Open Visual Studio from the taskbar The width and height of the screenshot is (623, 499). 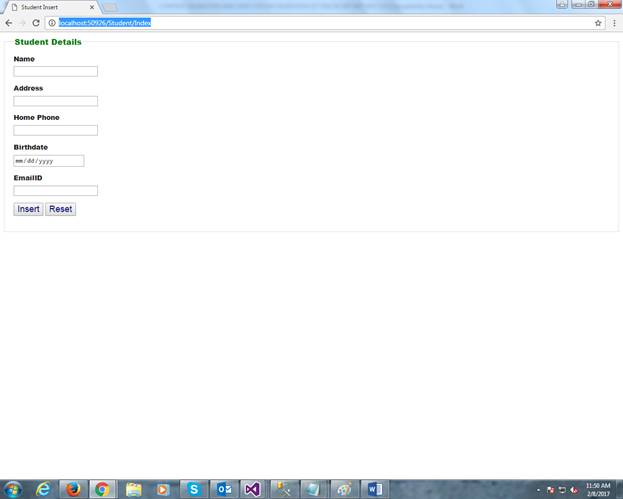tap(252, 489)
